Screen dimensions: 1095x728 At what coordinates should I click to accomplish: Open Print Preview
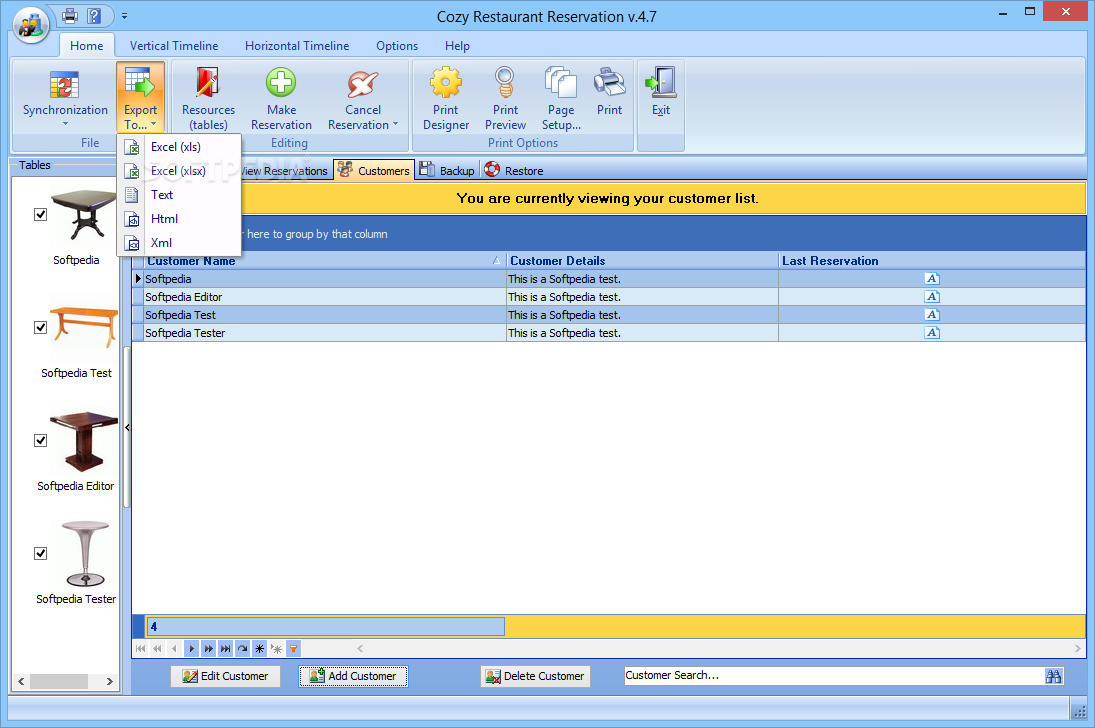505,98
